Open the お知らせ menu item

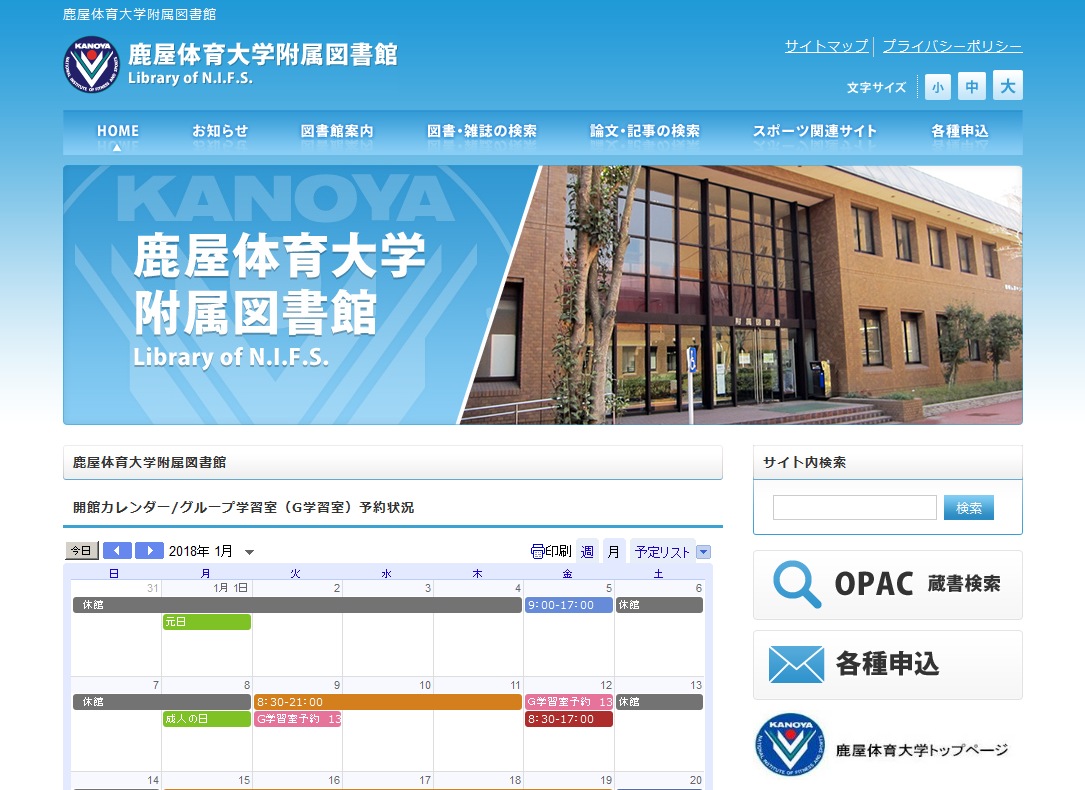[x=220, y=131]
